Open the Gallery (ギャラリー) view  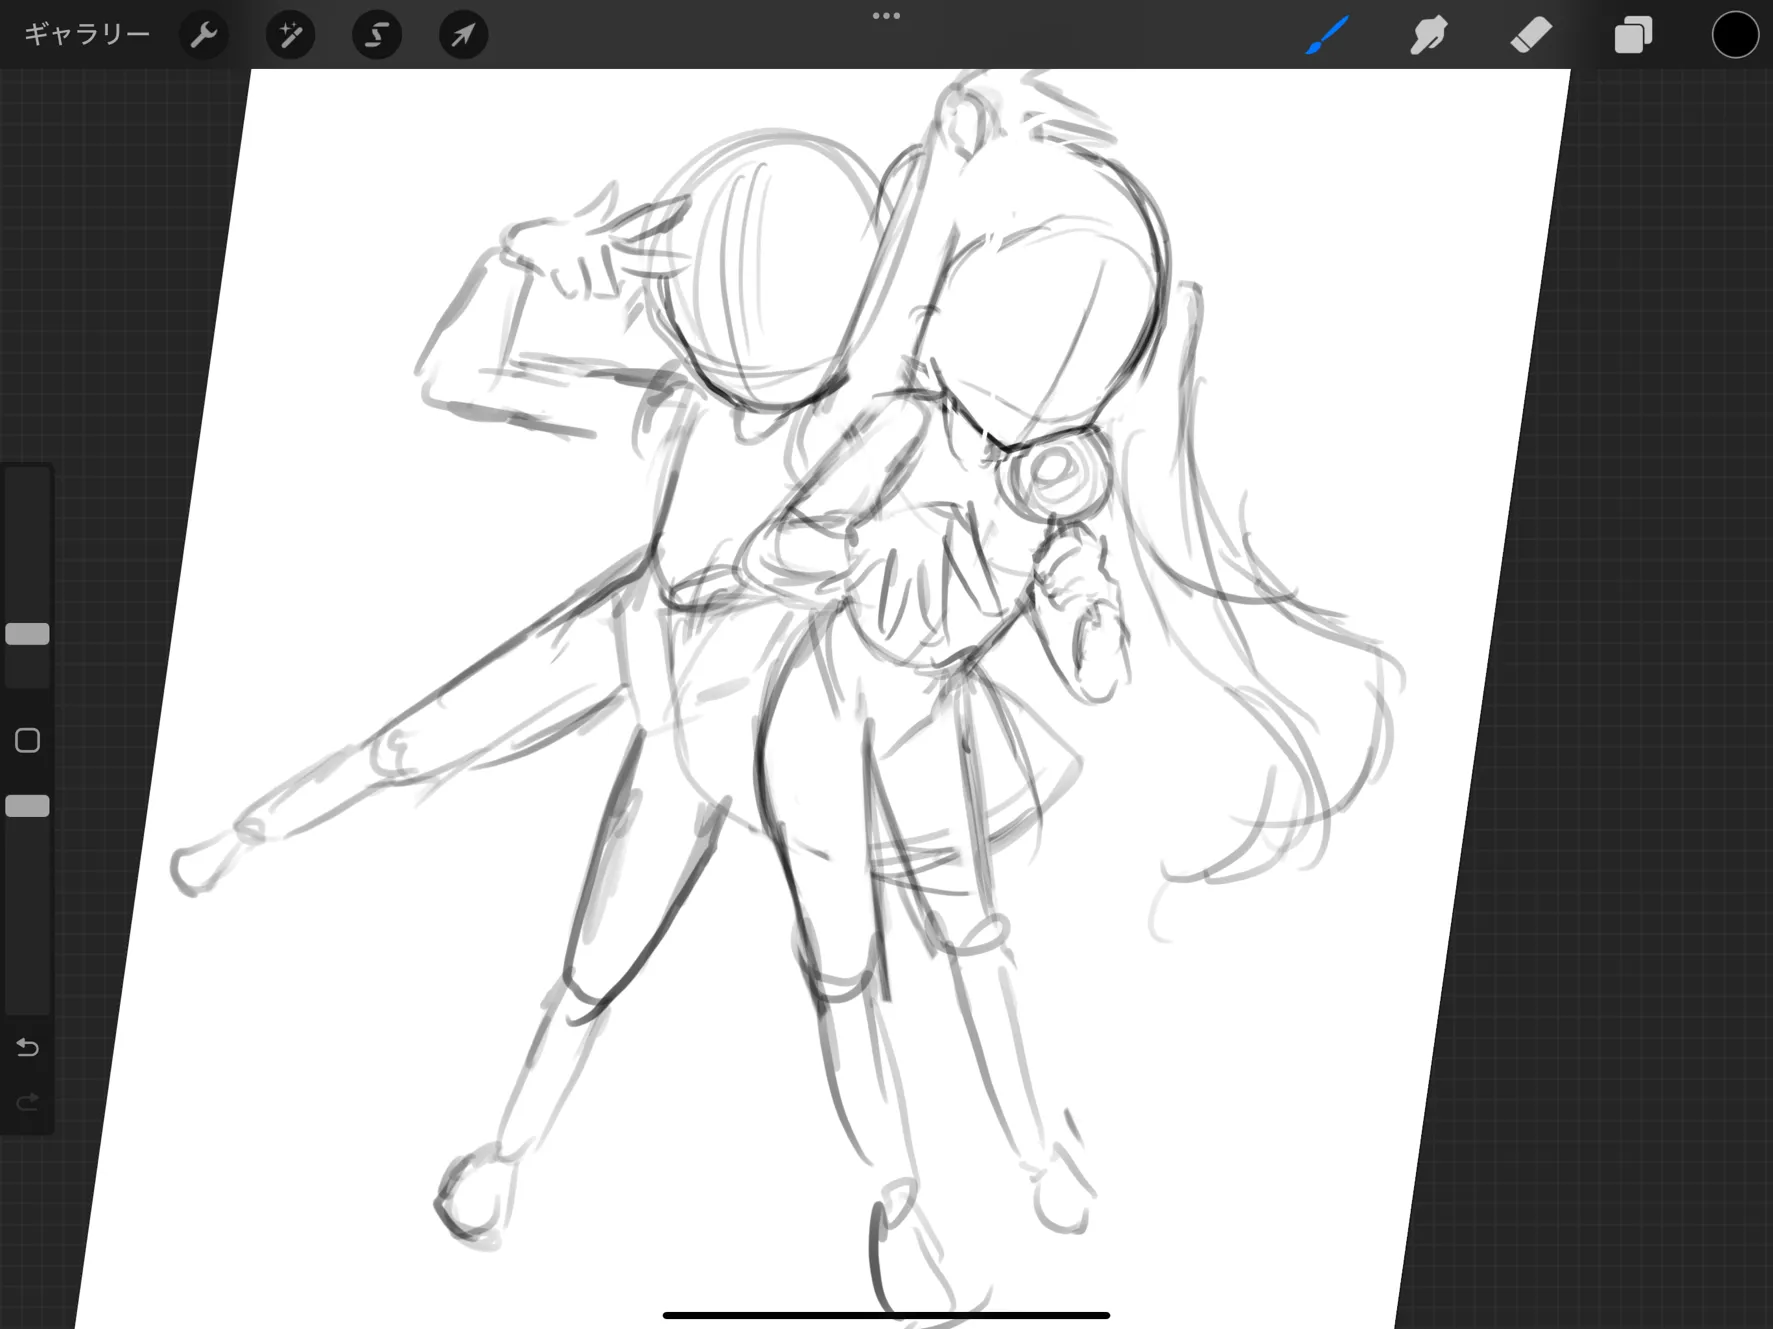pyautogui.click(x=87, y=35)
